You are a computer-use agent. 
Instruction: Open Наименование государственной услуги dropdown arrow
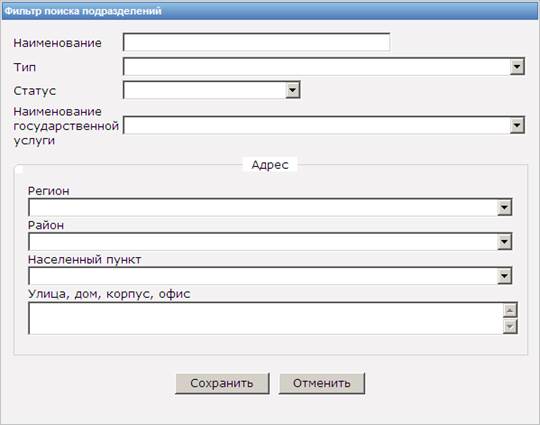pyautogui.click(x=517, y=125)
